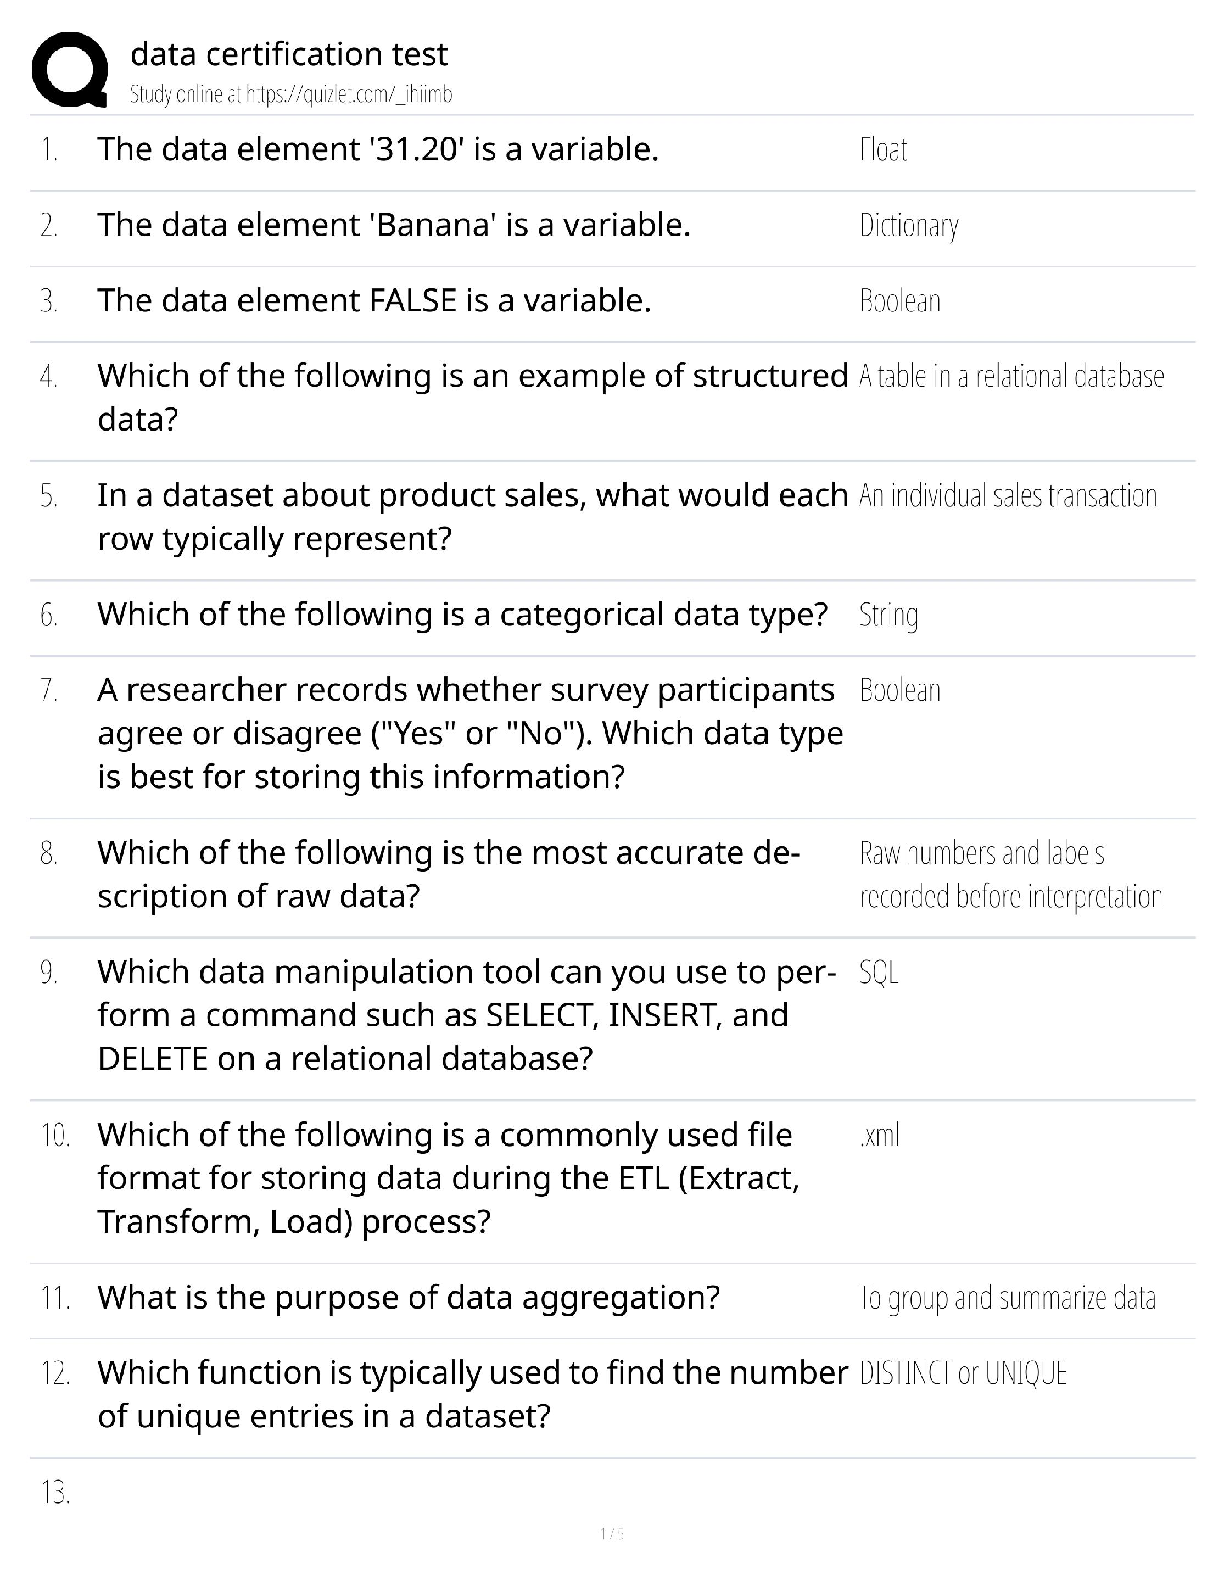Screen dimensions: 1224x1584
Task: Click the survey participants Yes/No question
Action: tap(470, 733)
